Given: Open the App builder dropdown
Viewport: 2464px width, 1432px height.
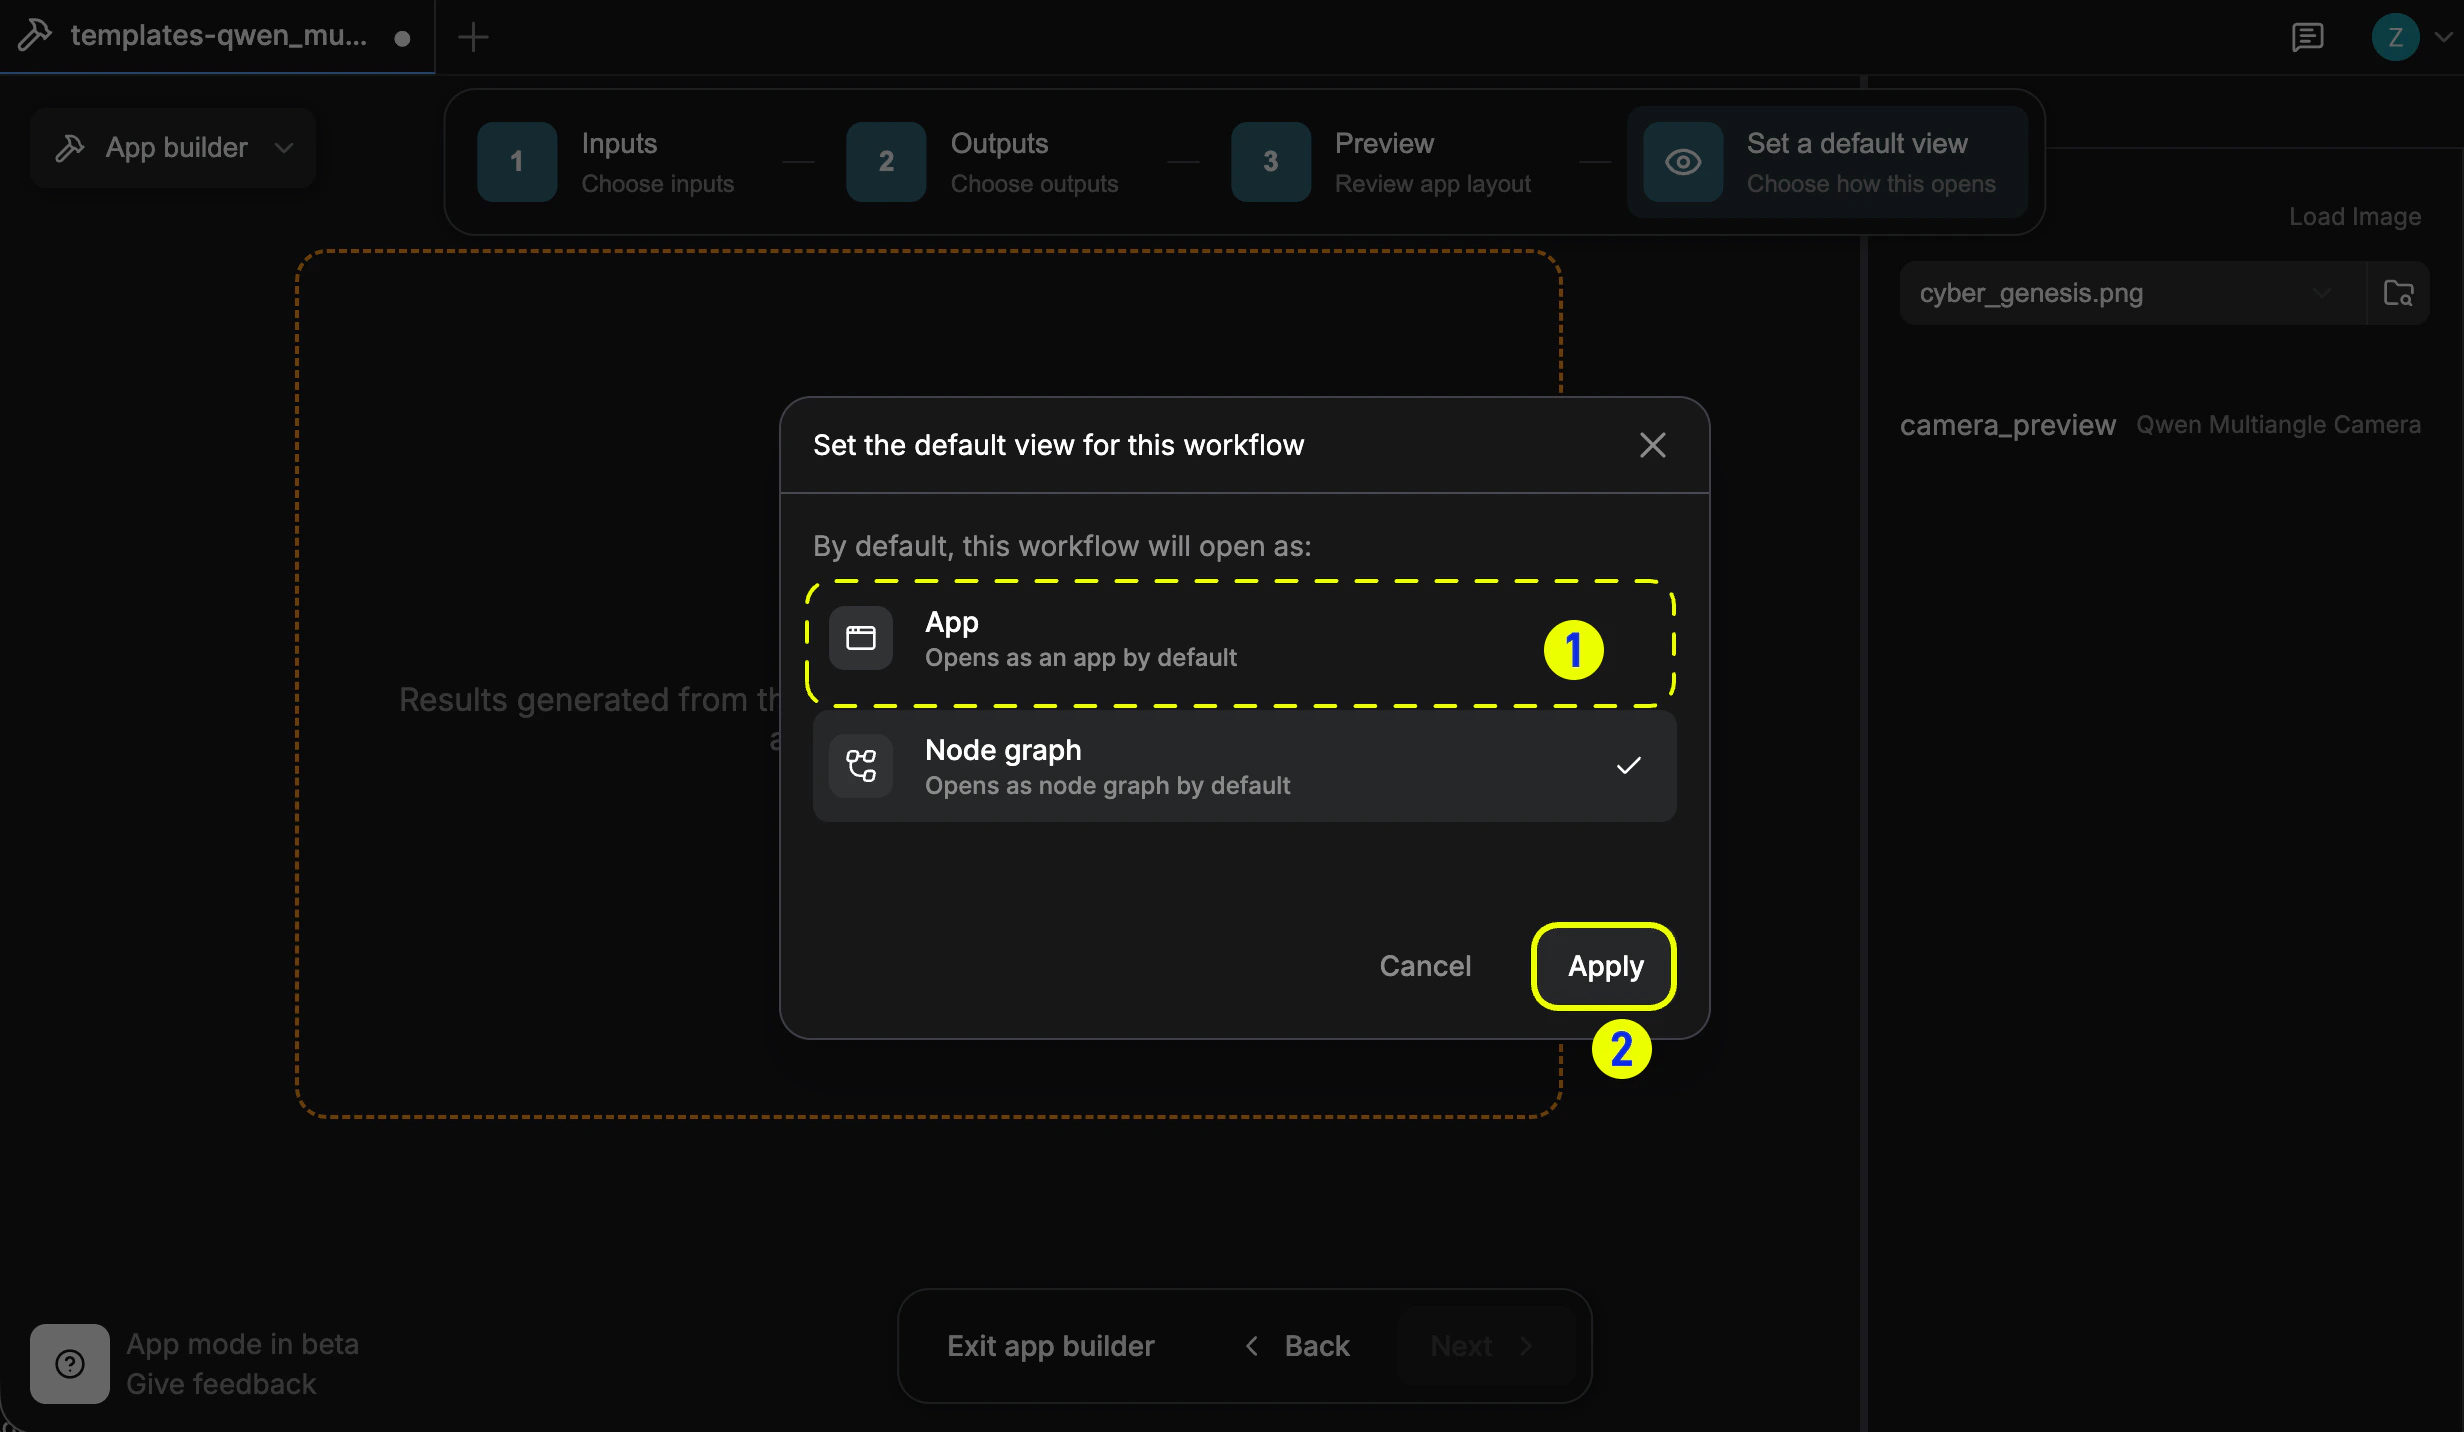Looking at the screenshot, I should tap(172, 147).
